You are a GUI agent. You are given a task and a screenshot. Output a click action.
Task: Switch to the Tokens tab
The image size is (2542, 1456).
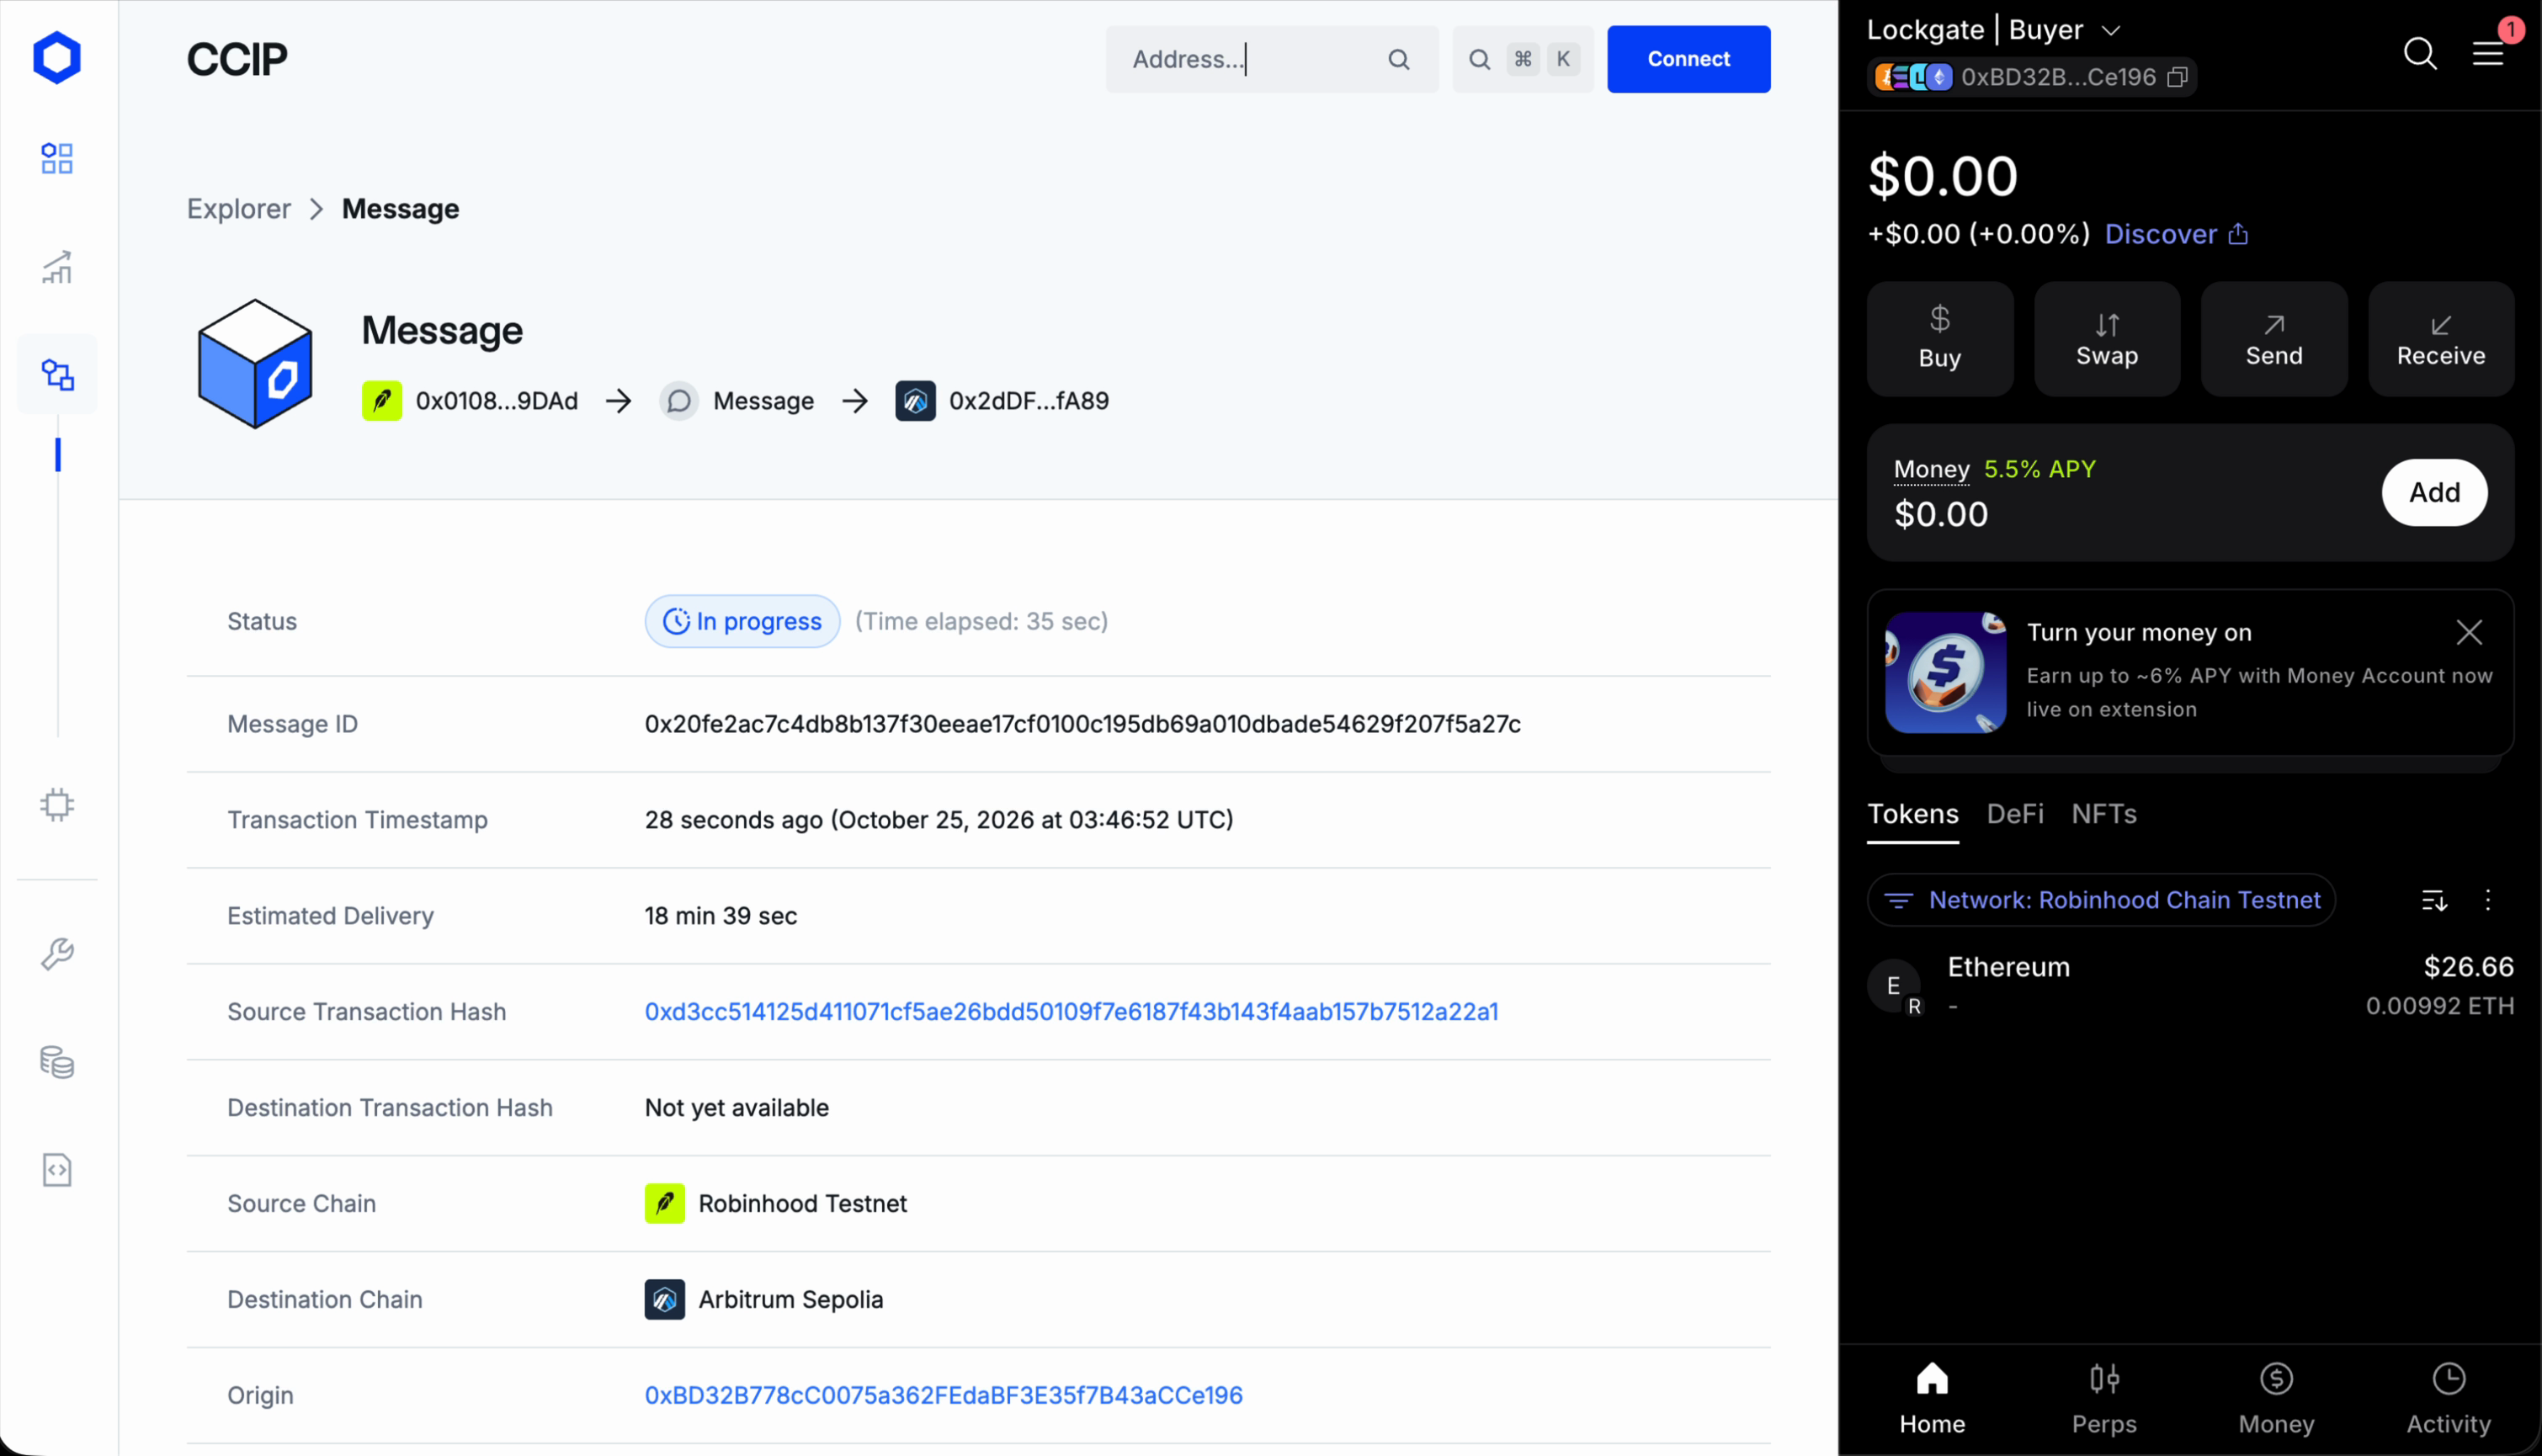tap(1912, 815)
